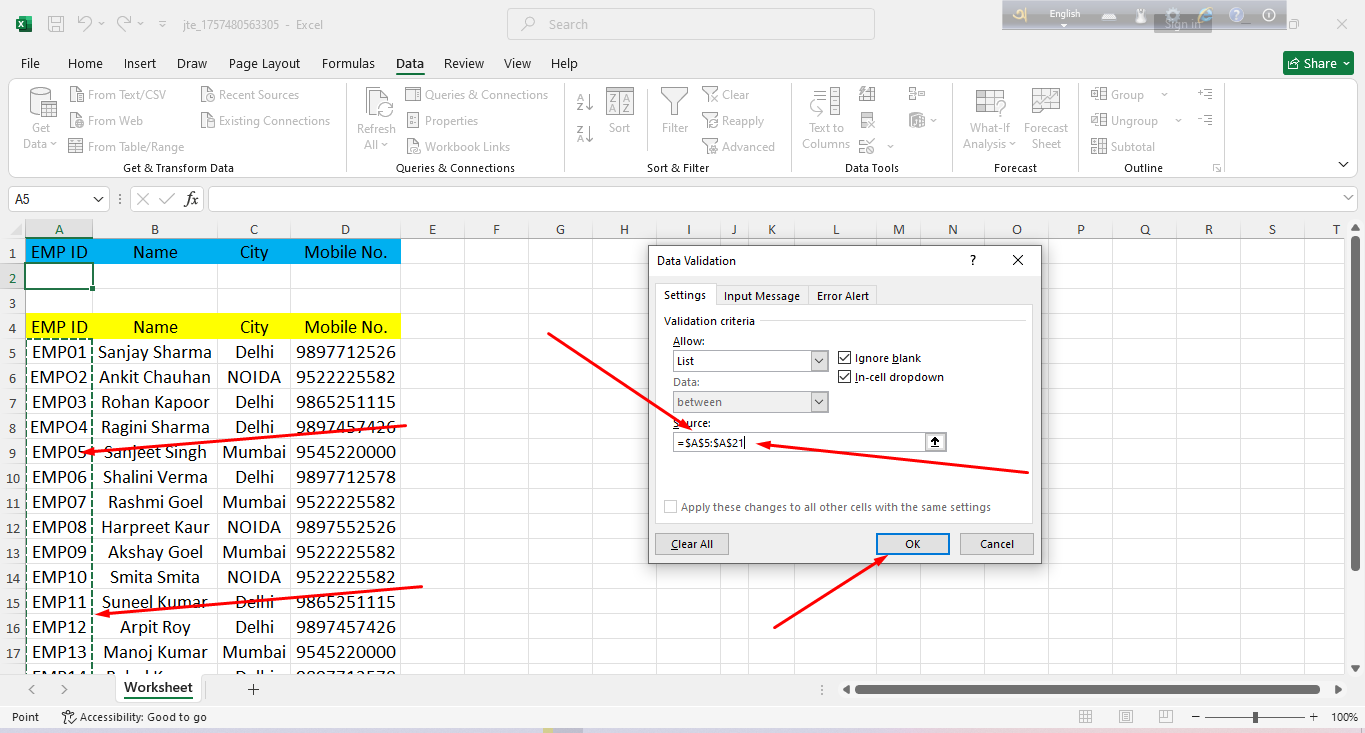Open the Name Box dropdown arrow
Screen dimensions: 1365x733
coord(99,199)
